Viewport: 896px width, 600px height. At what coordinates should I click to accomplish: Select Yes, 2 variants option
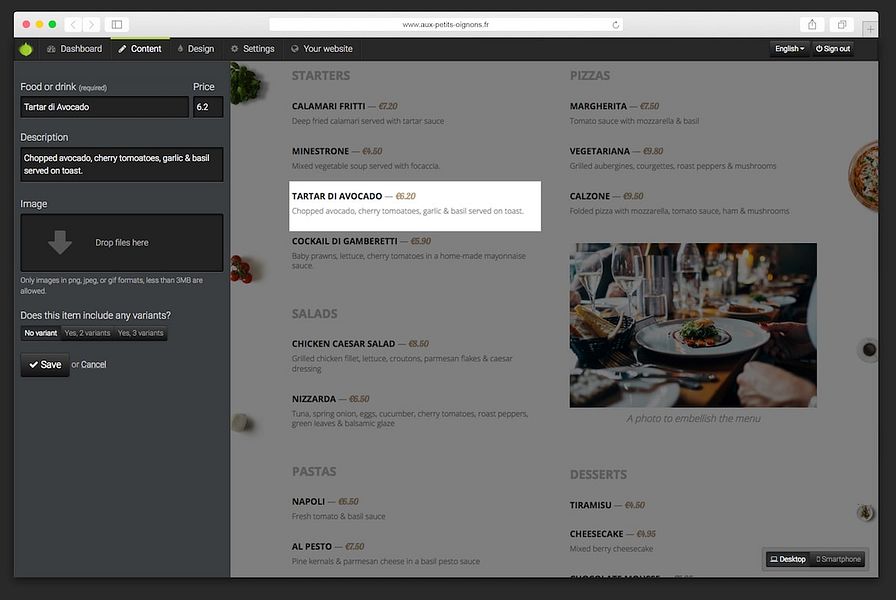87,333
